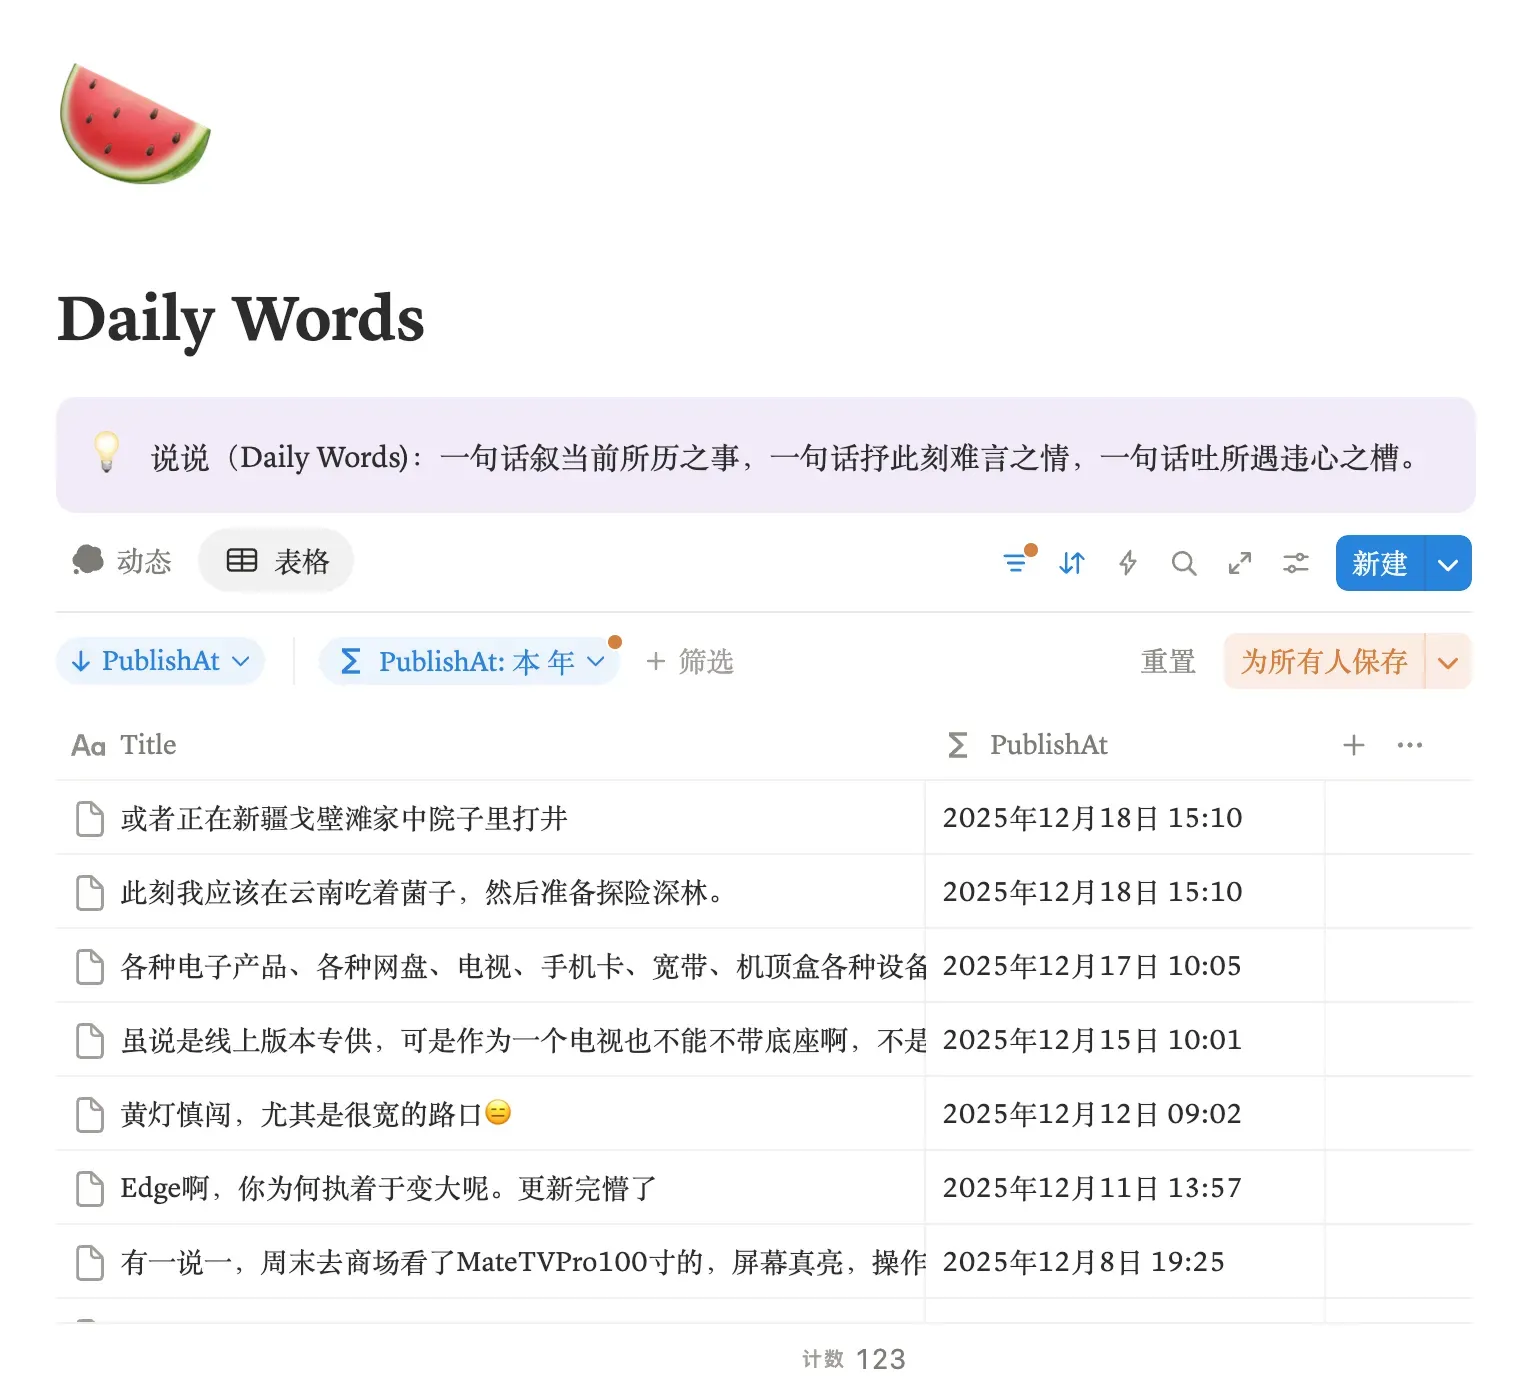Open column options three-dot menu
1540x1386 pixels.
1409,745
